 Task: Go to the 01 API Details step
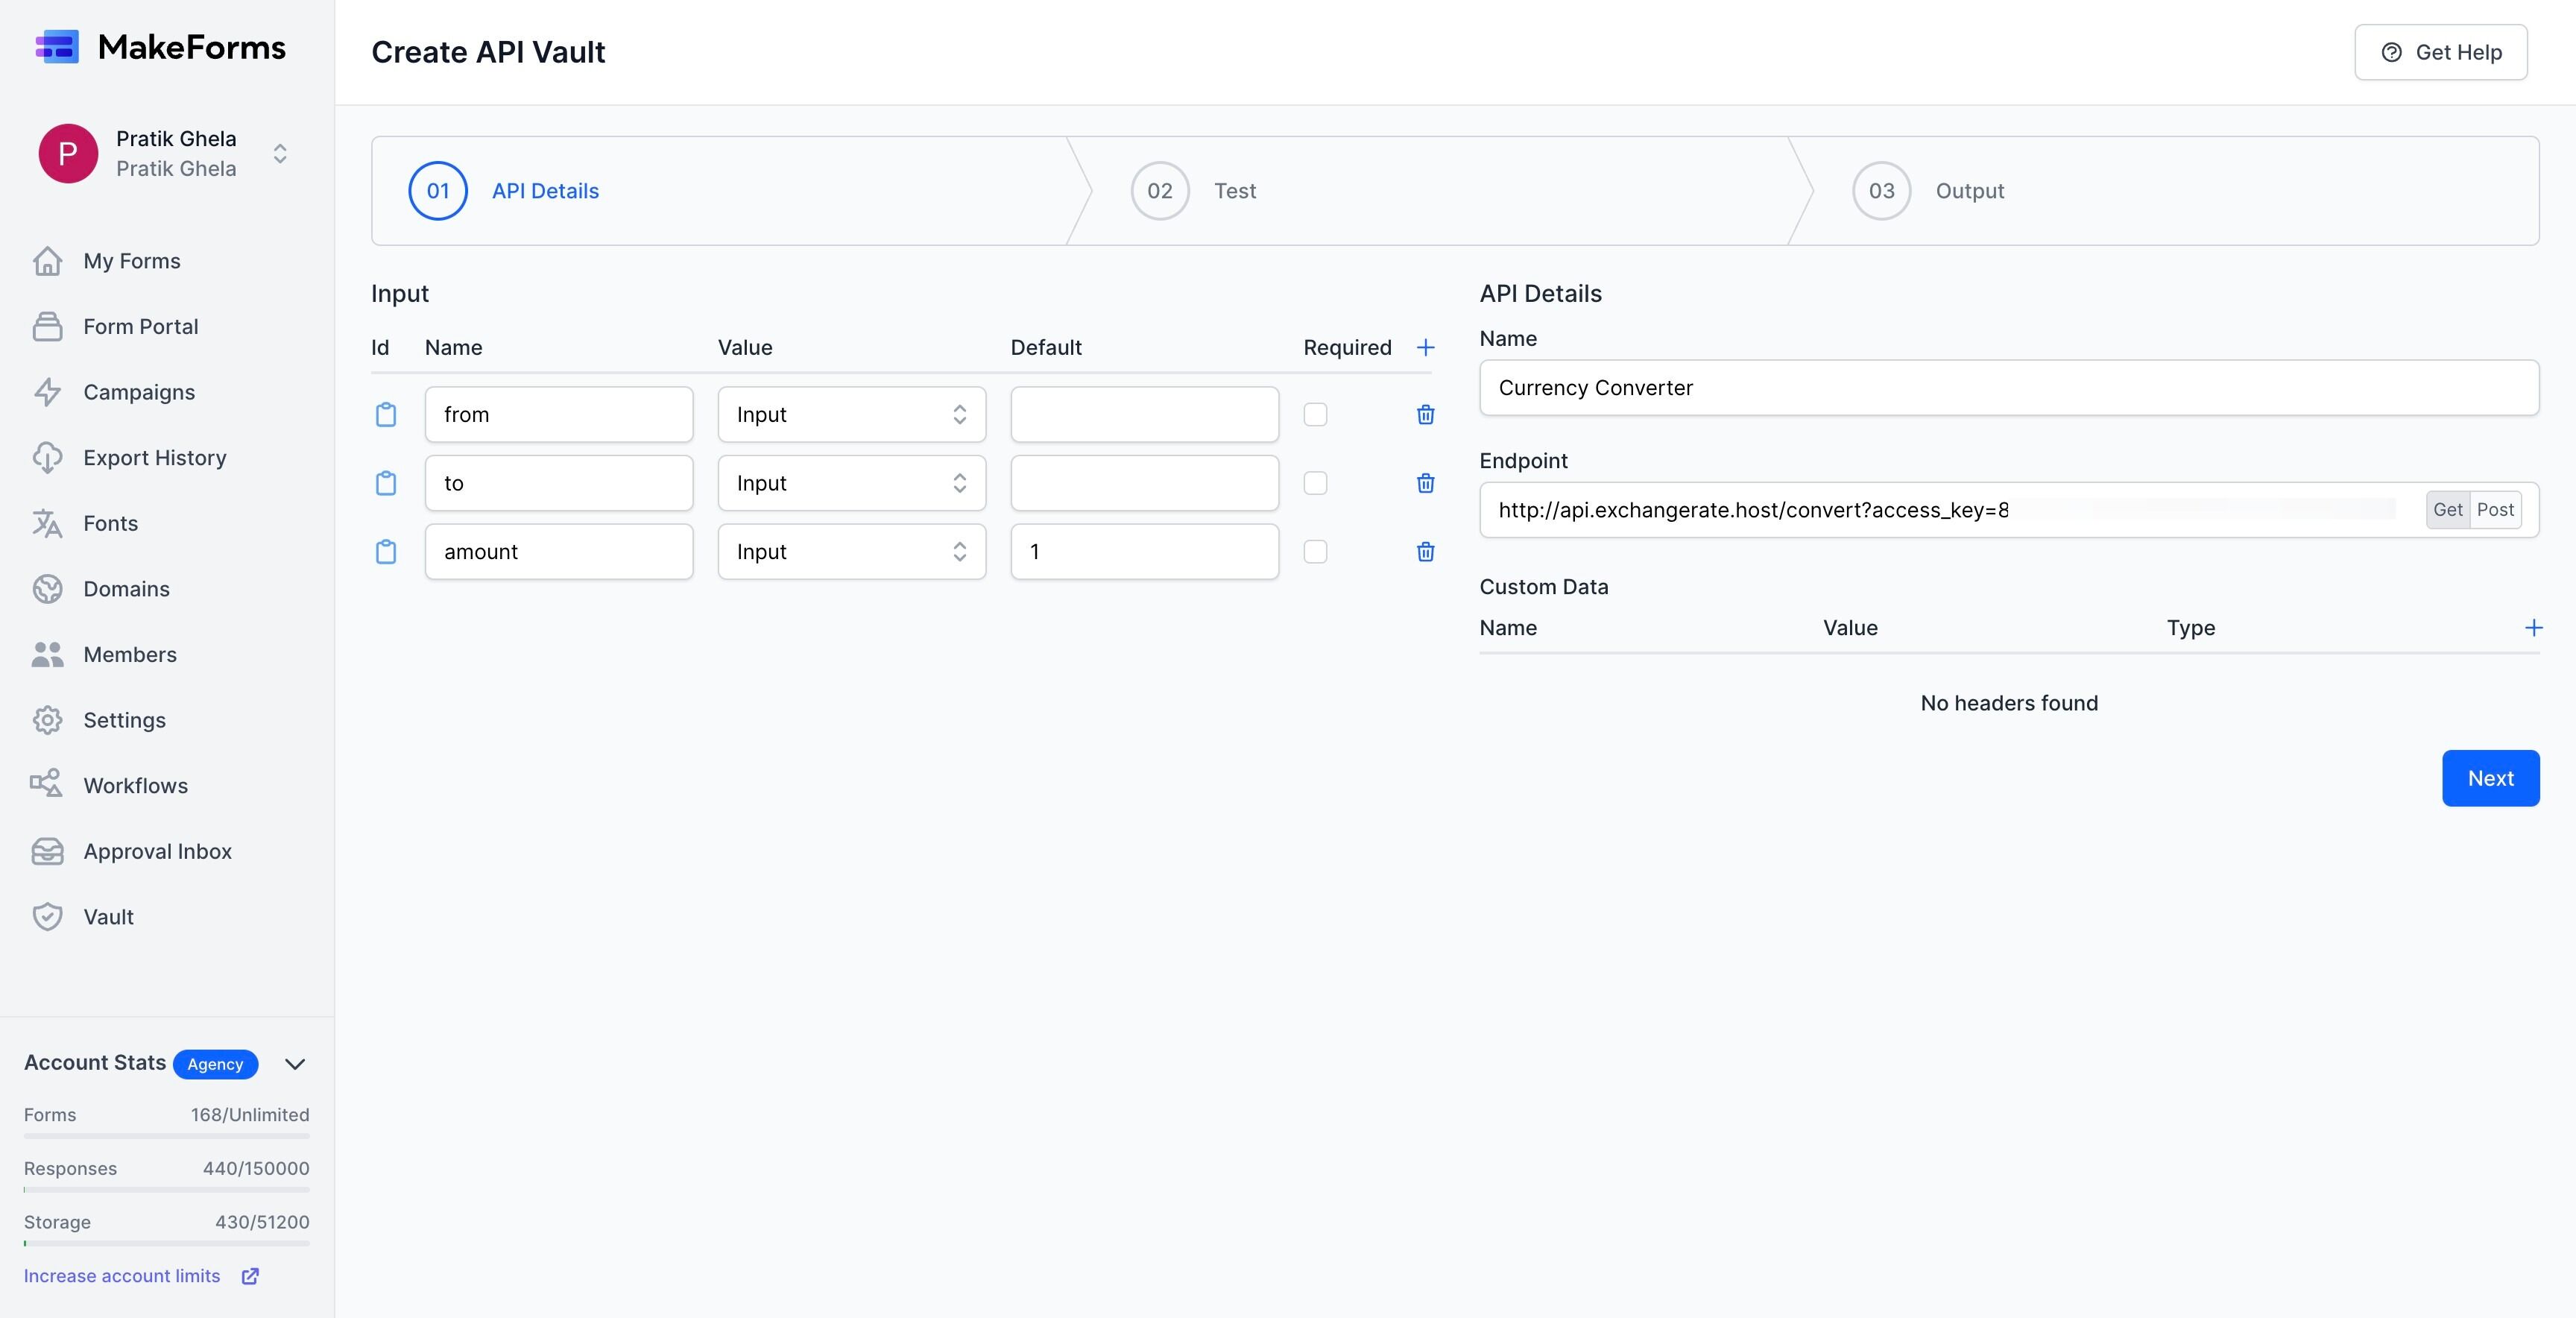pyautogui.click(x=504, y=190)
